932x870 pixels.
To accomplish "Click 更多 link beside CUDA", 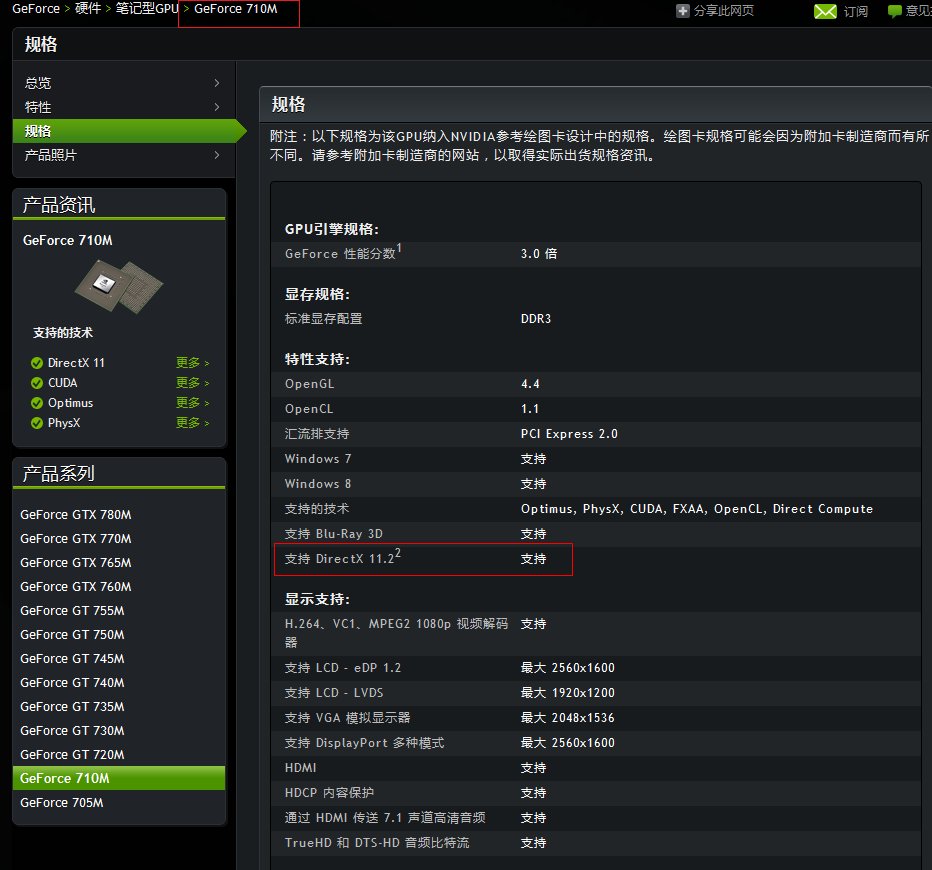I will coord(192,383).
